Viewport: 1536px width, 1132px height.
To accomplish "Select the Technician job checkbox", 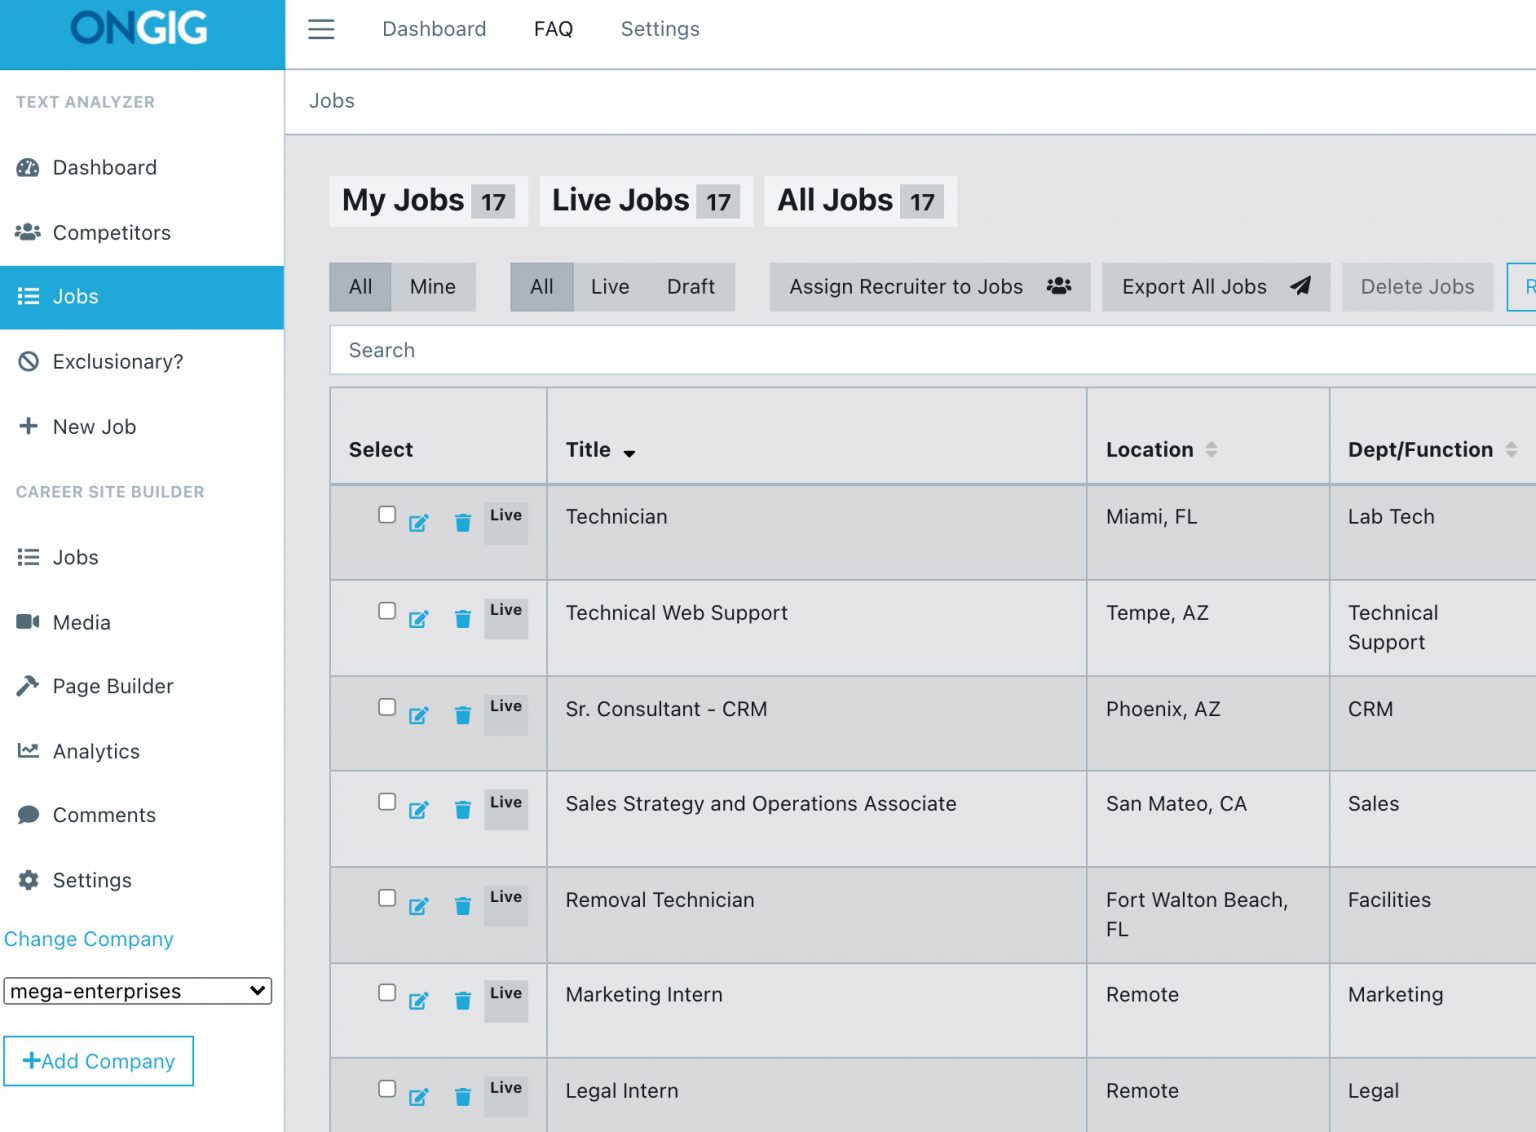I will (387, 514).
